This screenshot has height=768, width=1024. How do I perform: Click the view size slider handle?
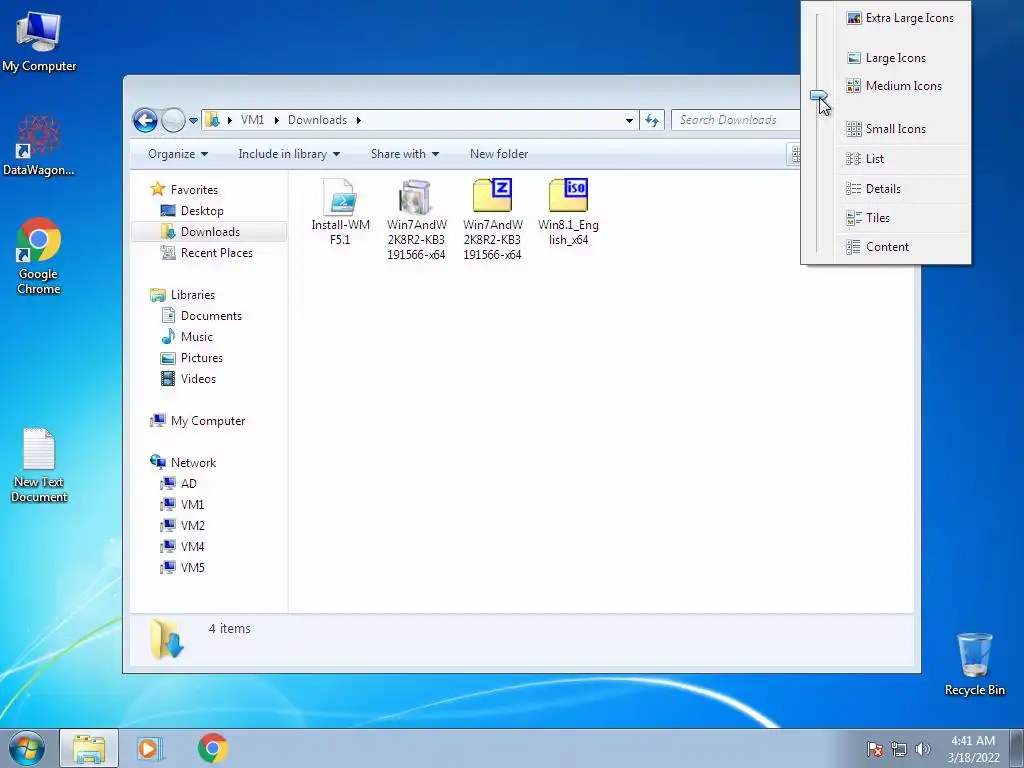pyautogui.click(x=818, y=96)
